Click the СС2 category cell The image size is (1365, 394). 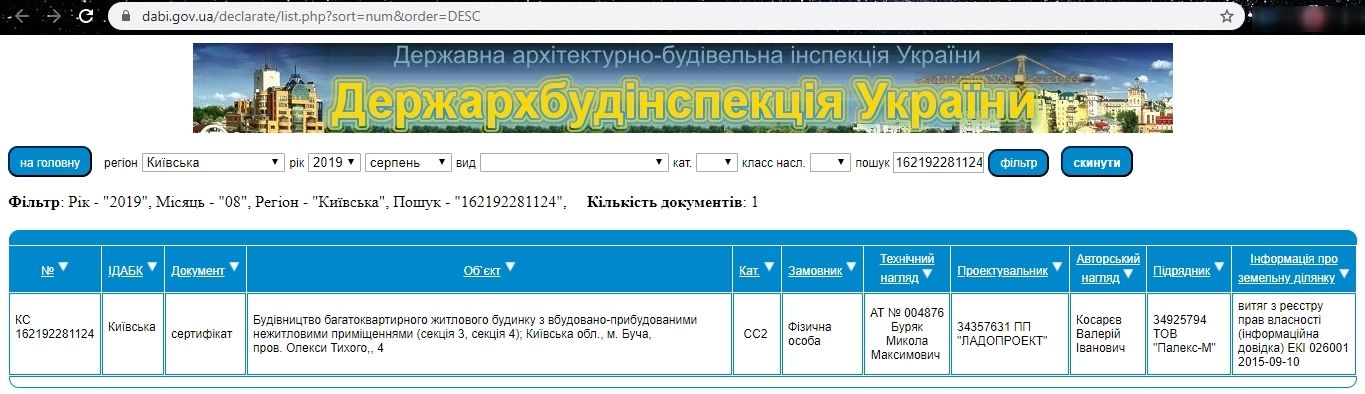756,334
